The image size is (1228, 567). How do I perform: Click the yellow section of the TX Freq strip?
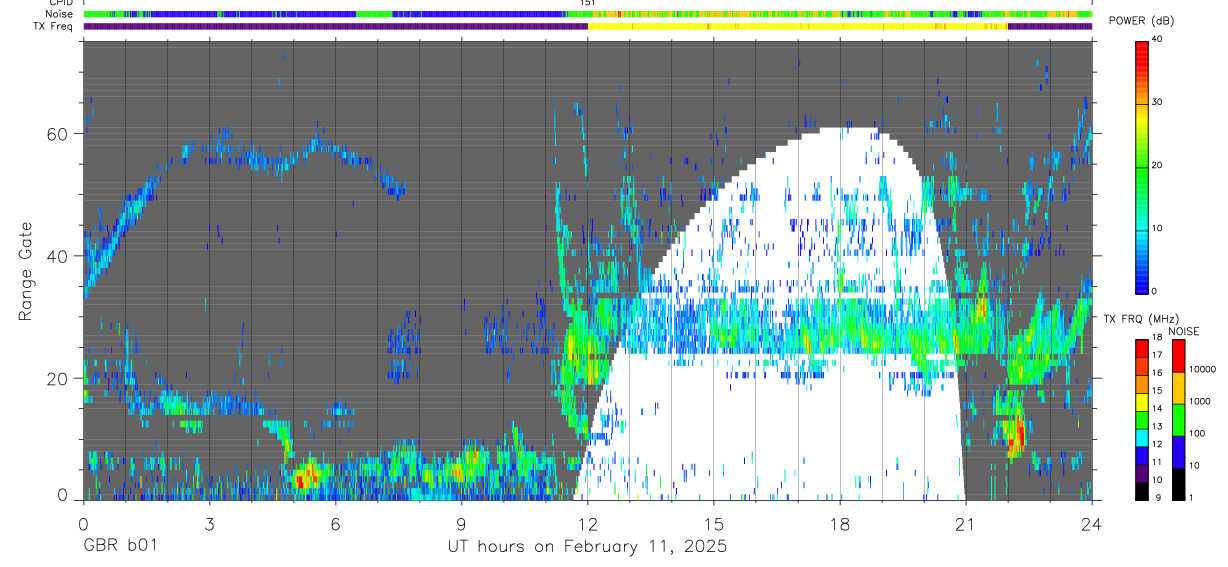pos(797,27)
